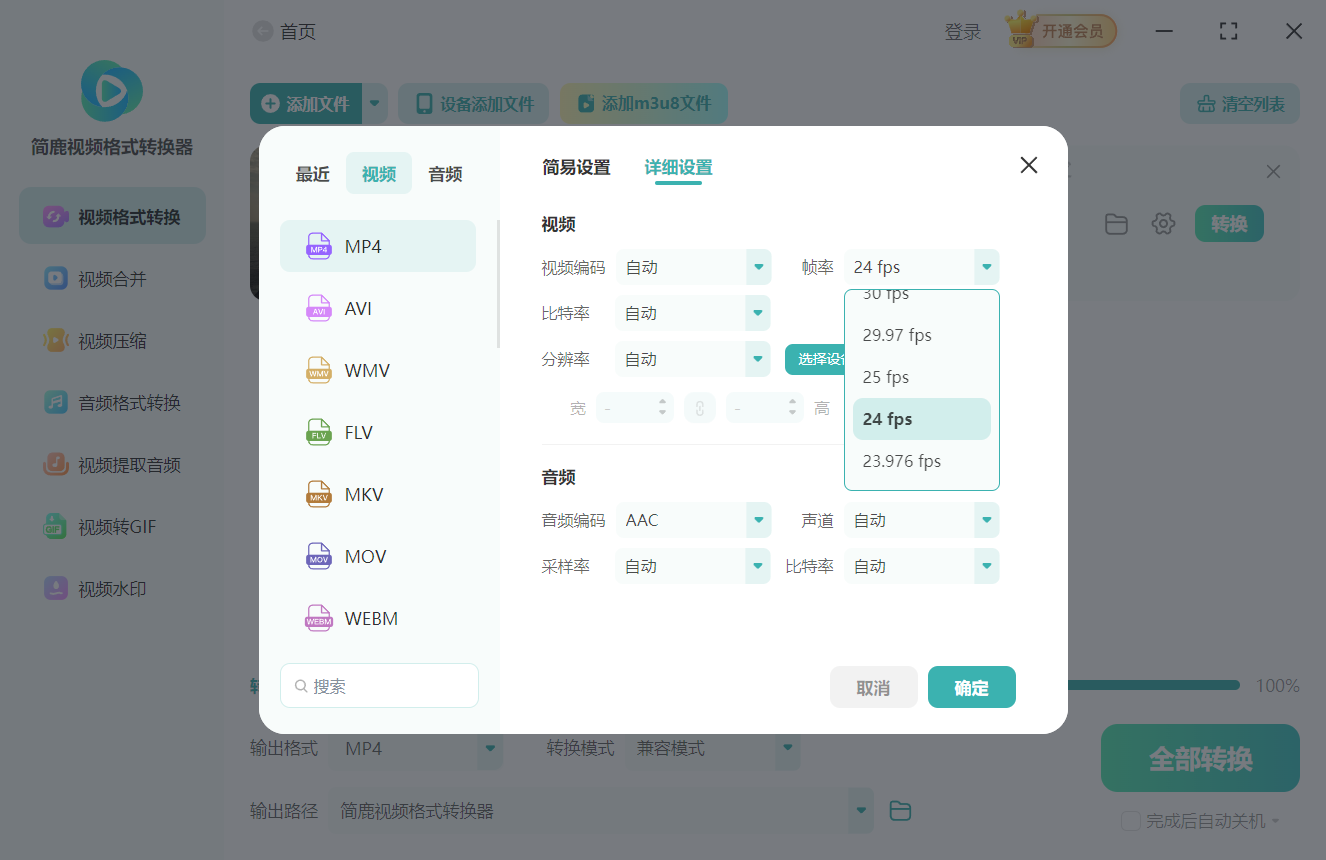
Task: Confirm with the 确定 button
Action: (x=971, y=687)
